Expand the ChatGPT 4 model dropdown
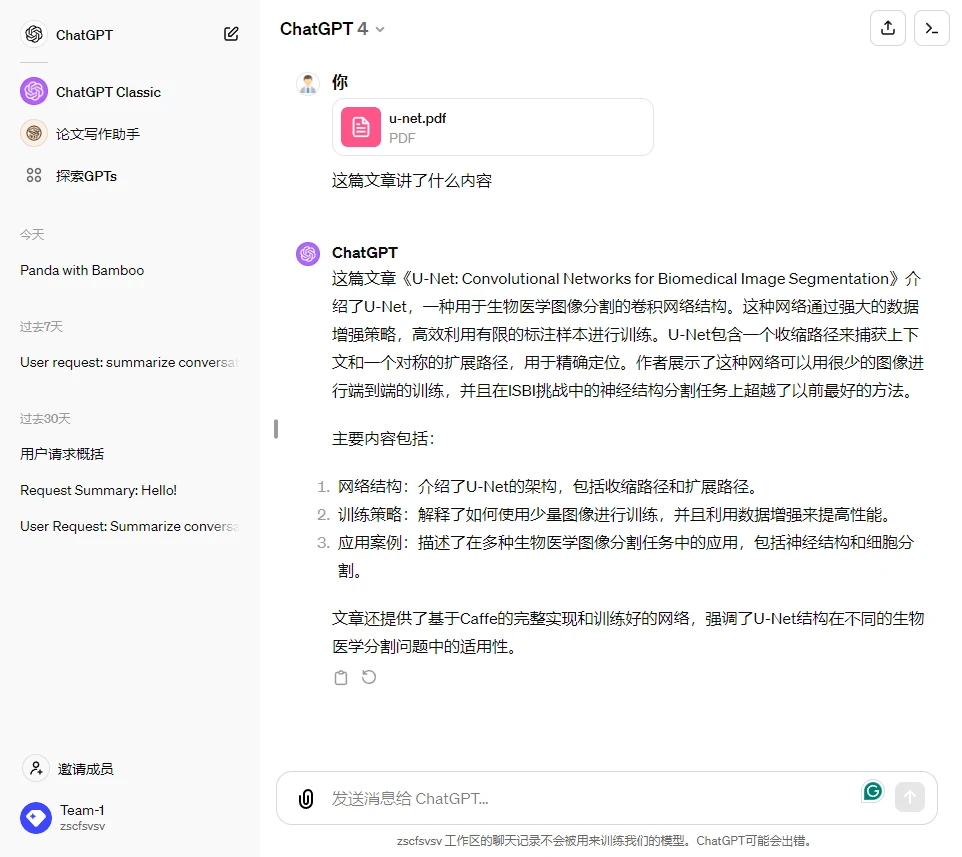This screenshot has width=962, height=857. pyautogui.click(x=332, y=29)
